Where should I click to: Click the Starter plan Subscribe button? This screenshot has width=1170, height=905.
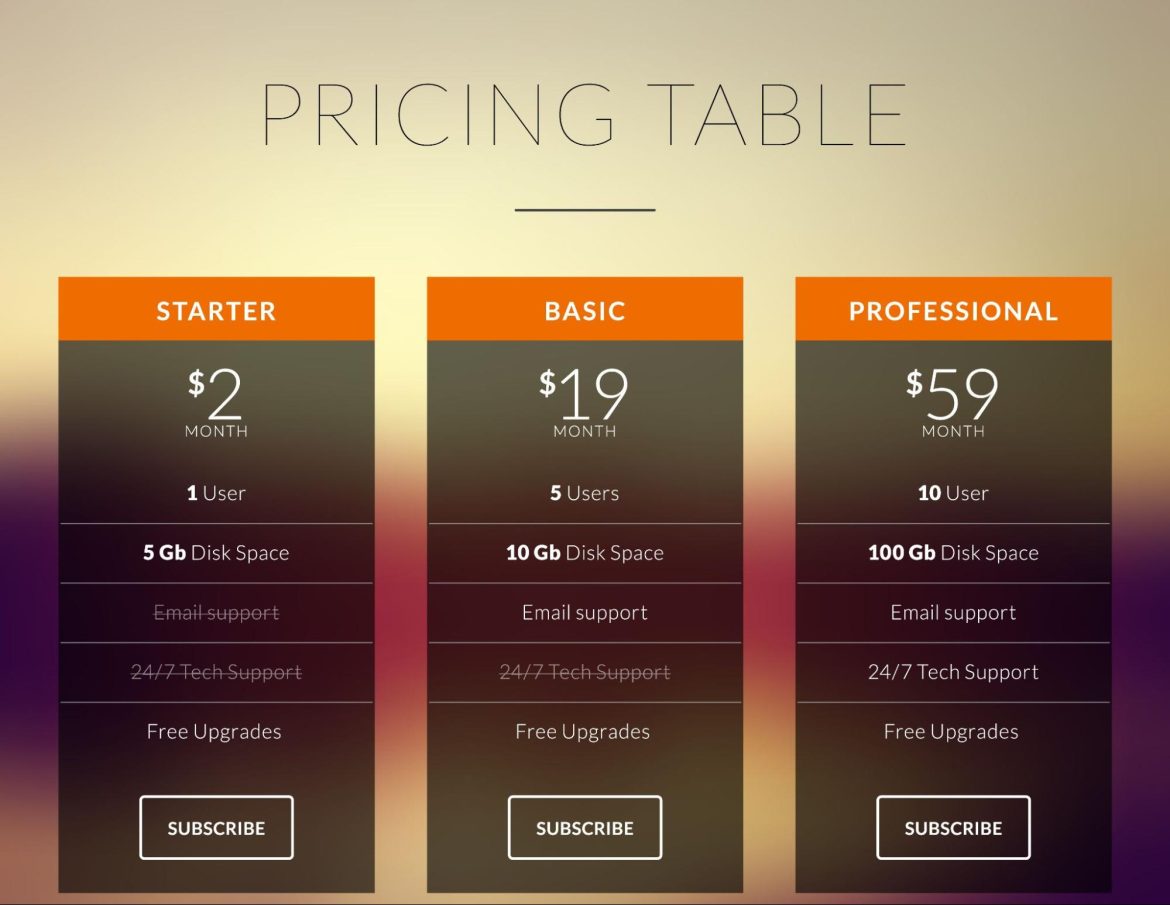pyautogui.click(x=216, y=827)
